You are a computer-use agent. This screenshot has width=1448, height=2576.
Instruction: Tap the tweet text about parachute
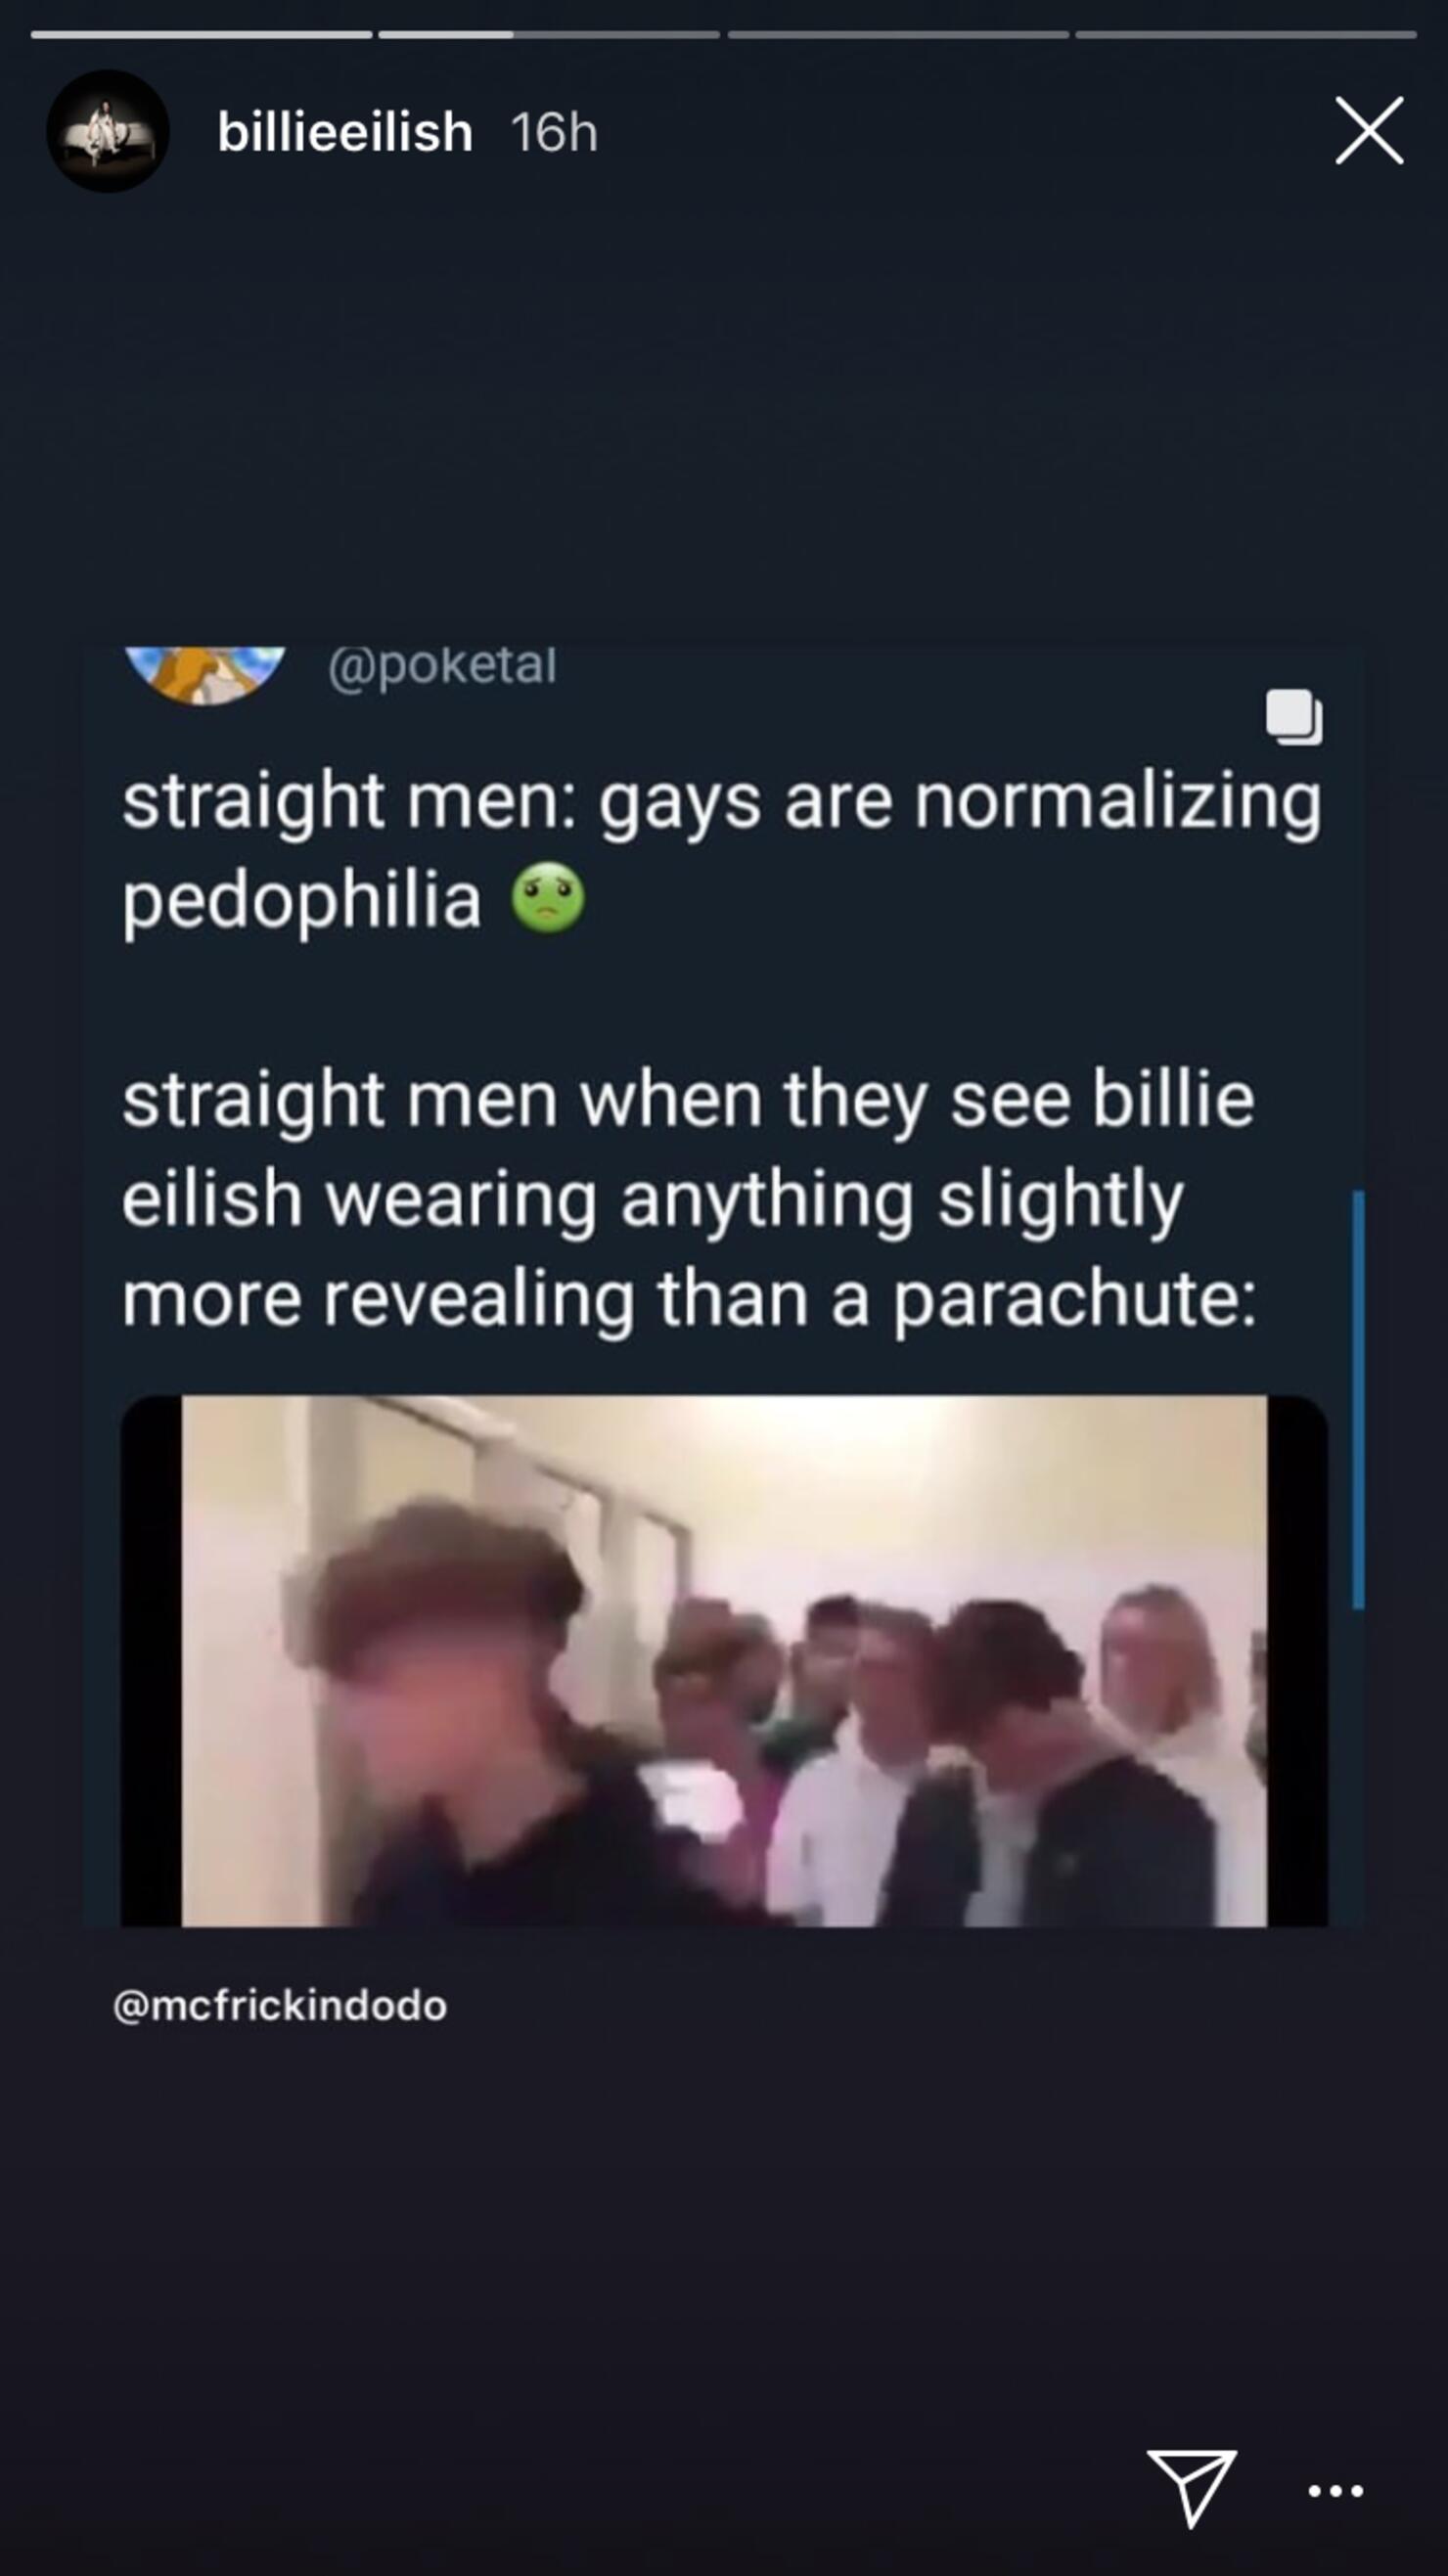[689, 1200]
